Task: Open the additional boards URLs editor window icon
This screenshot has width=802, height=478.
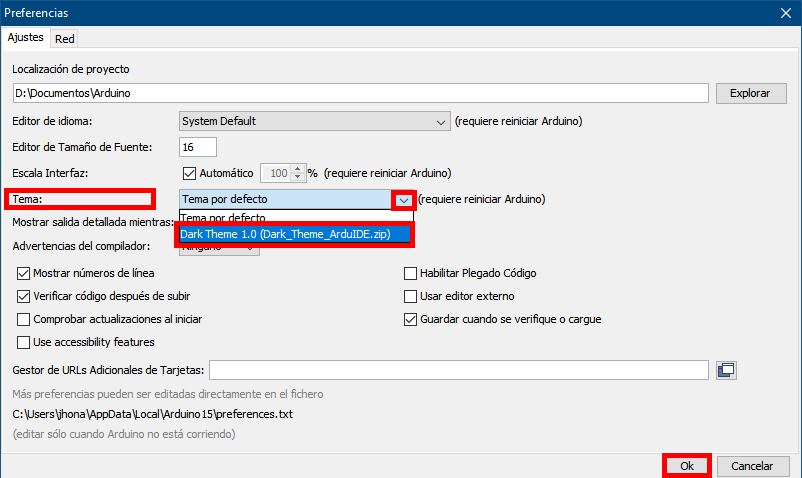Action: 726,370
